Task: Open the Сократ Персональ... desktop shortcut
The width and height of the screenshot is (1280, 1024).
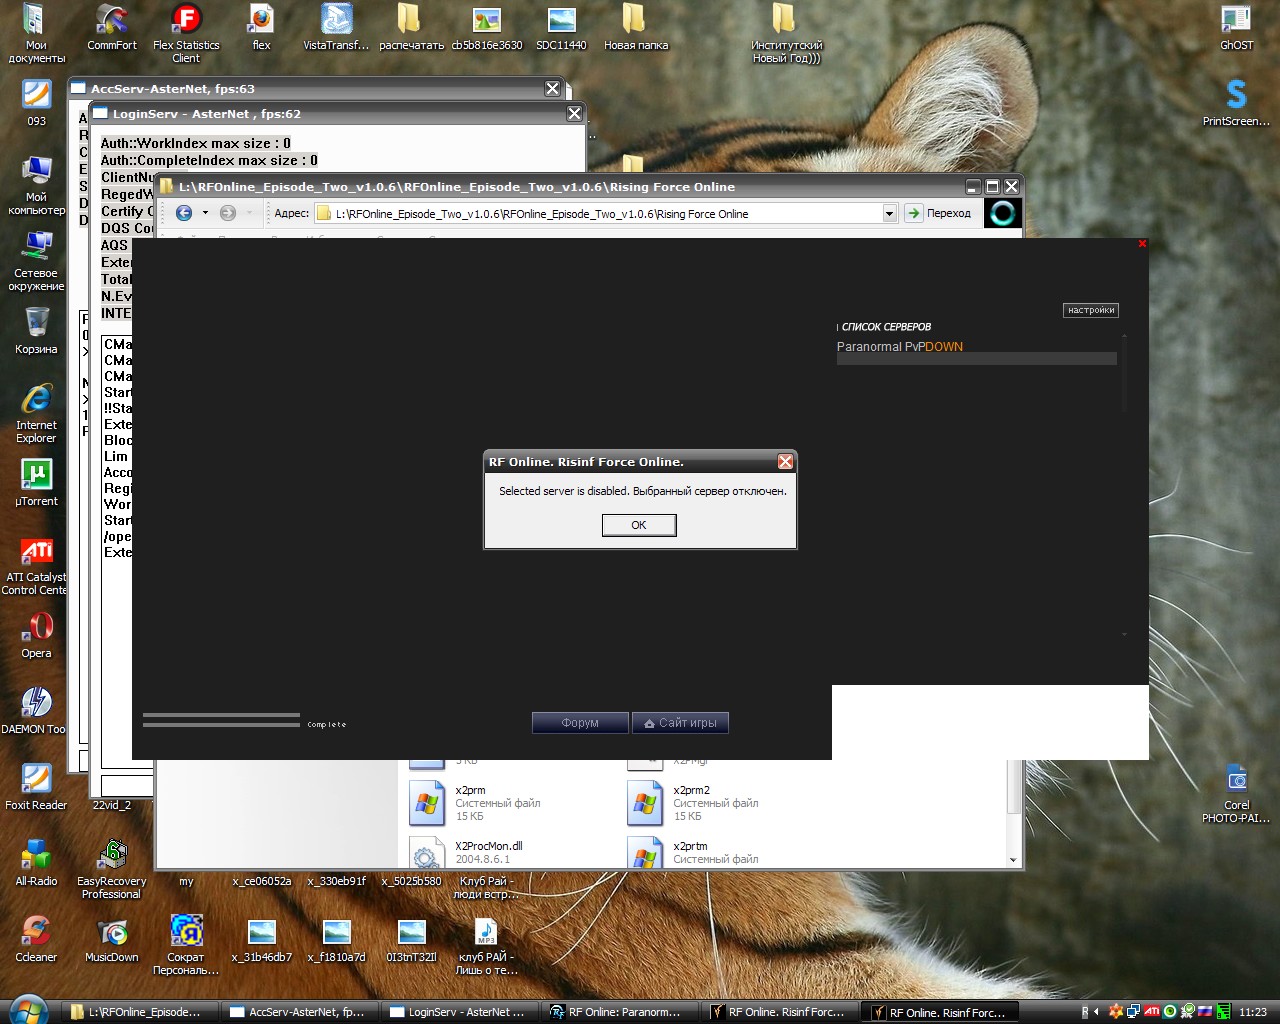Action: 186,945
